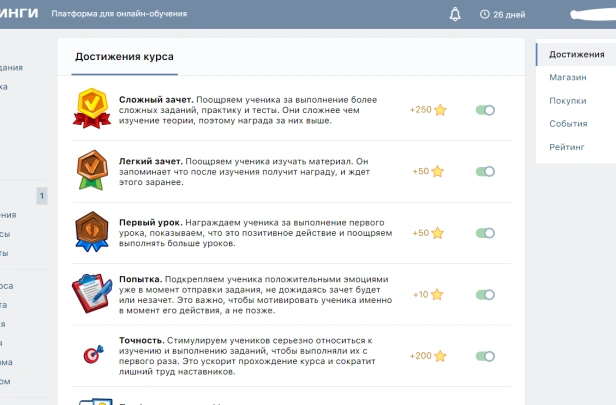This screenshot has width=616, height=405.
Task: Open the События menu item
Action: point(568,124)
